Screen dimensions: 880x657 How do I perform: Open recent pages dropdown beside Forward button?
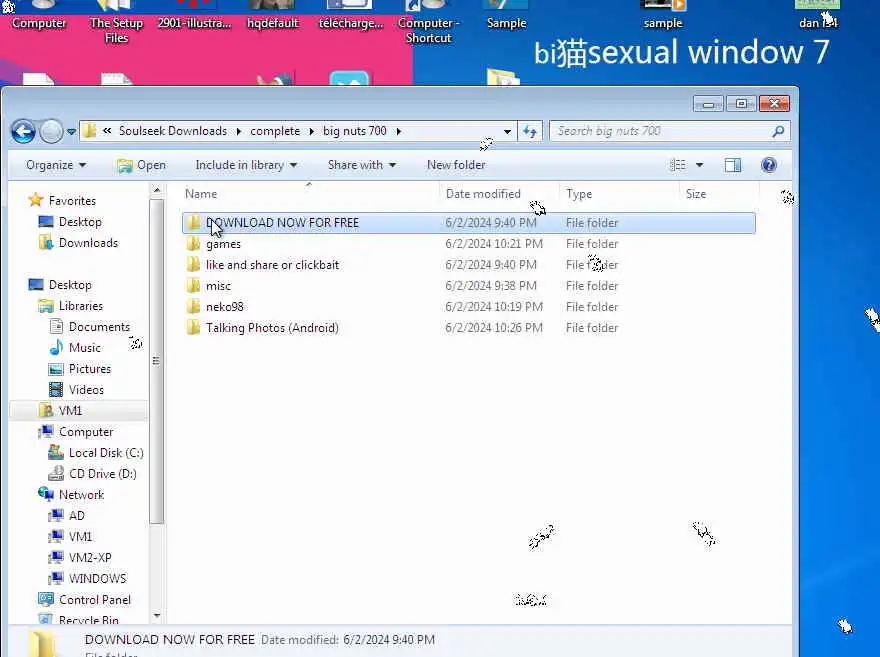click(71, 132)
